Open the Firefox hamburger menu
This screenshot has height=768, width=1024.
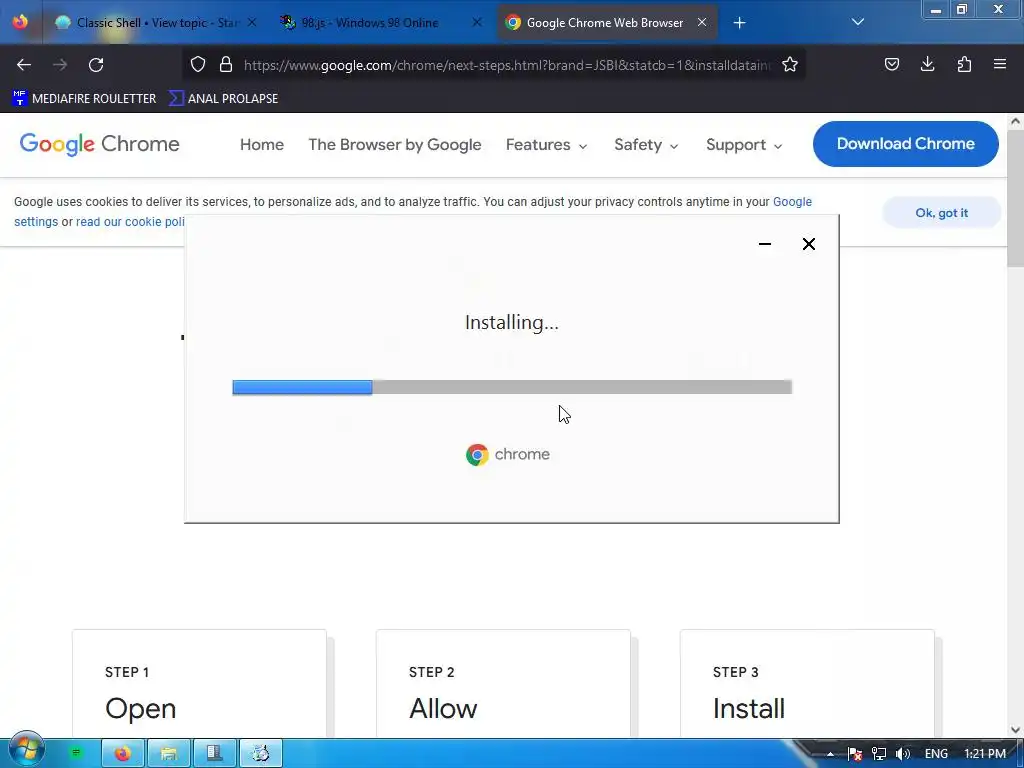(x=1000, y=64)
